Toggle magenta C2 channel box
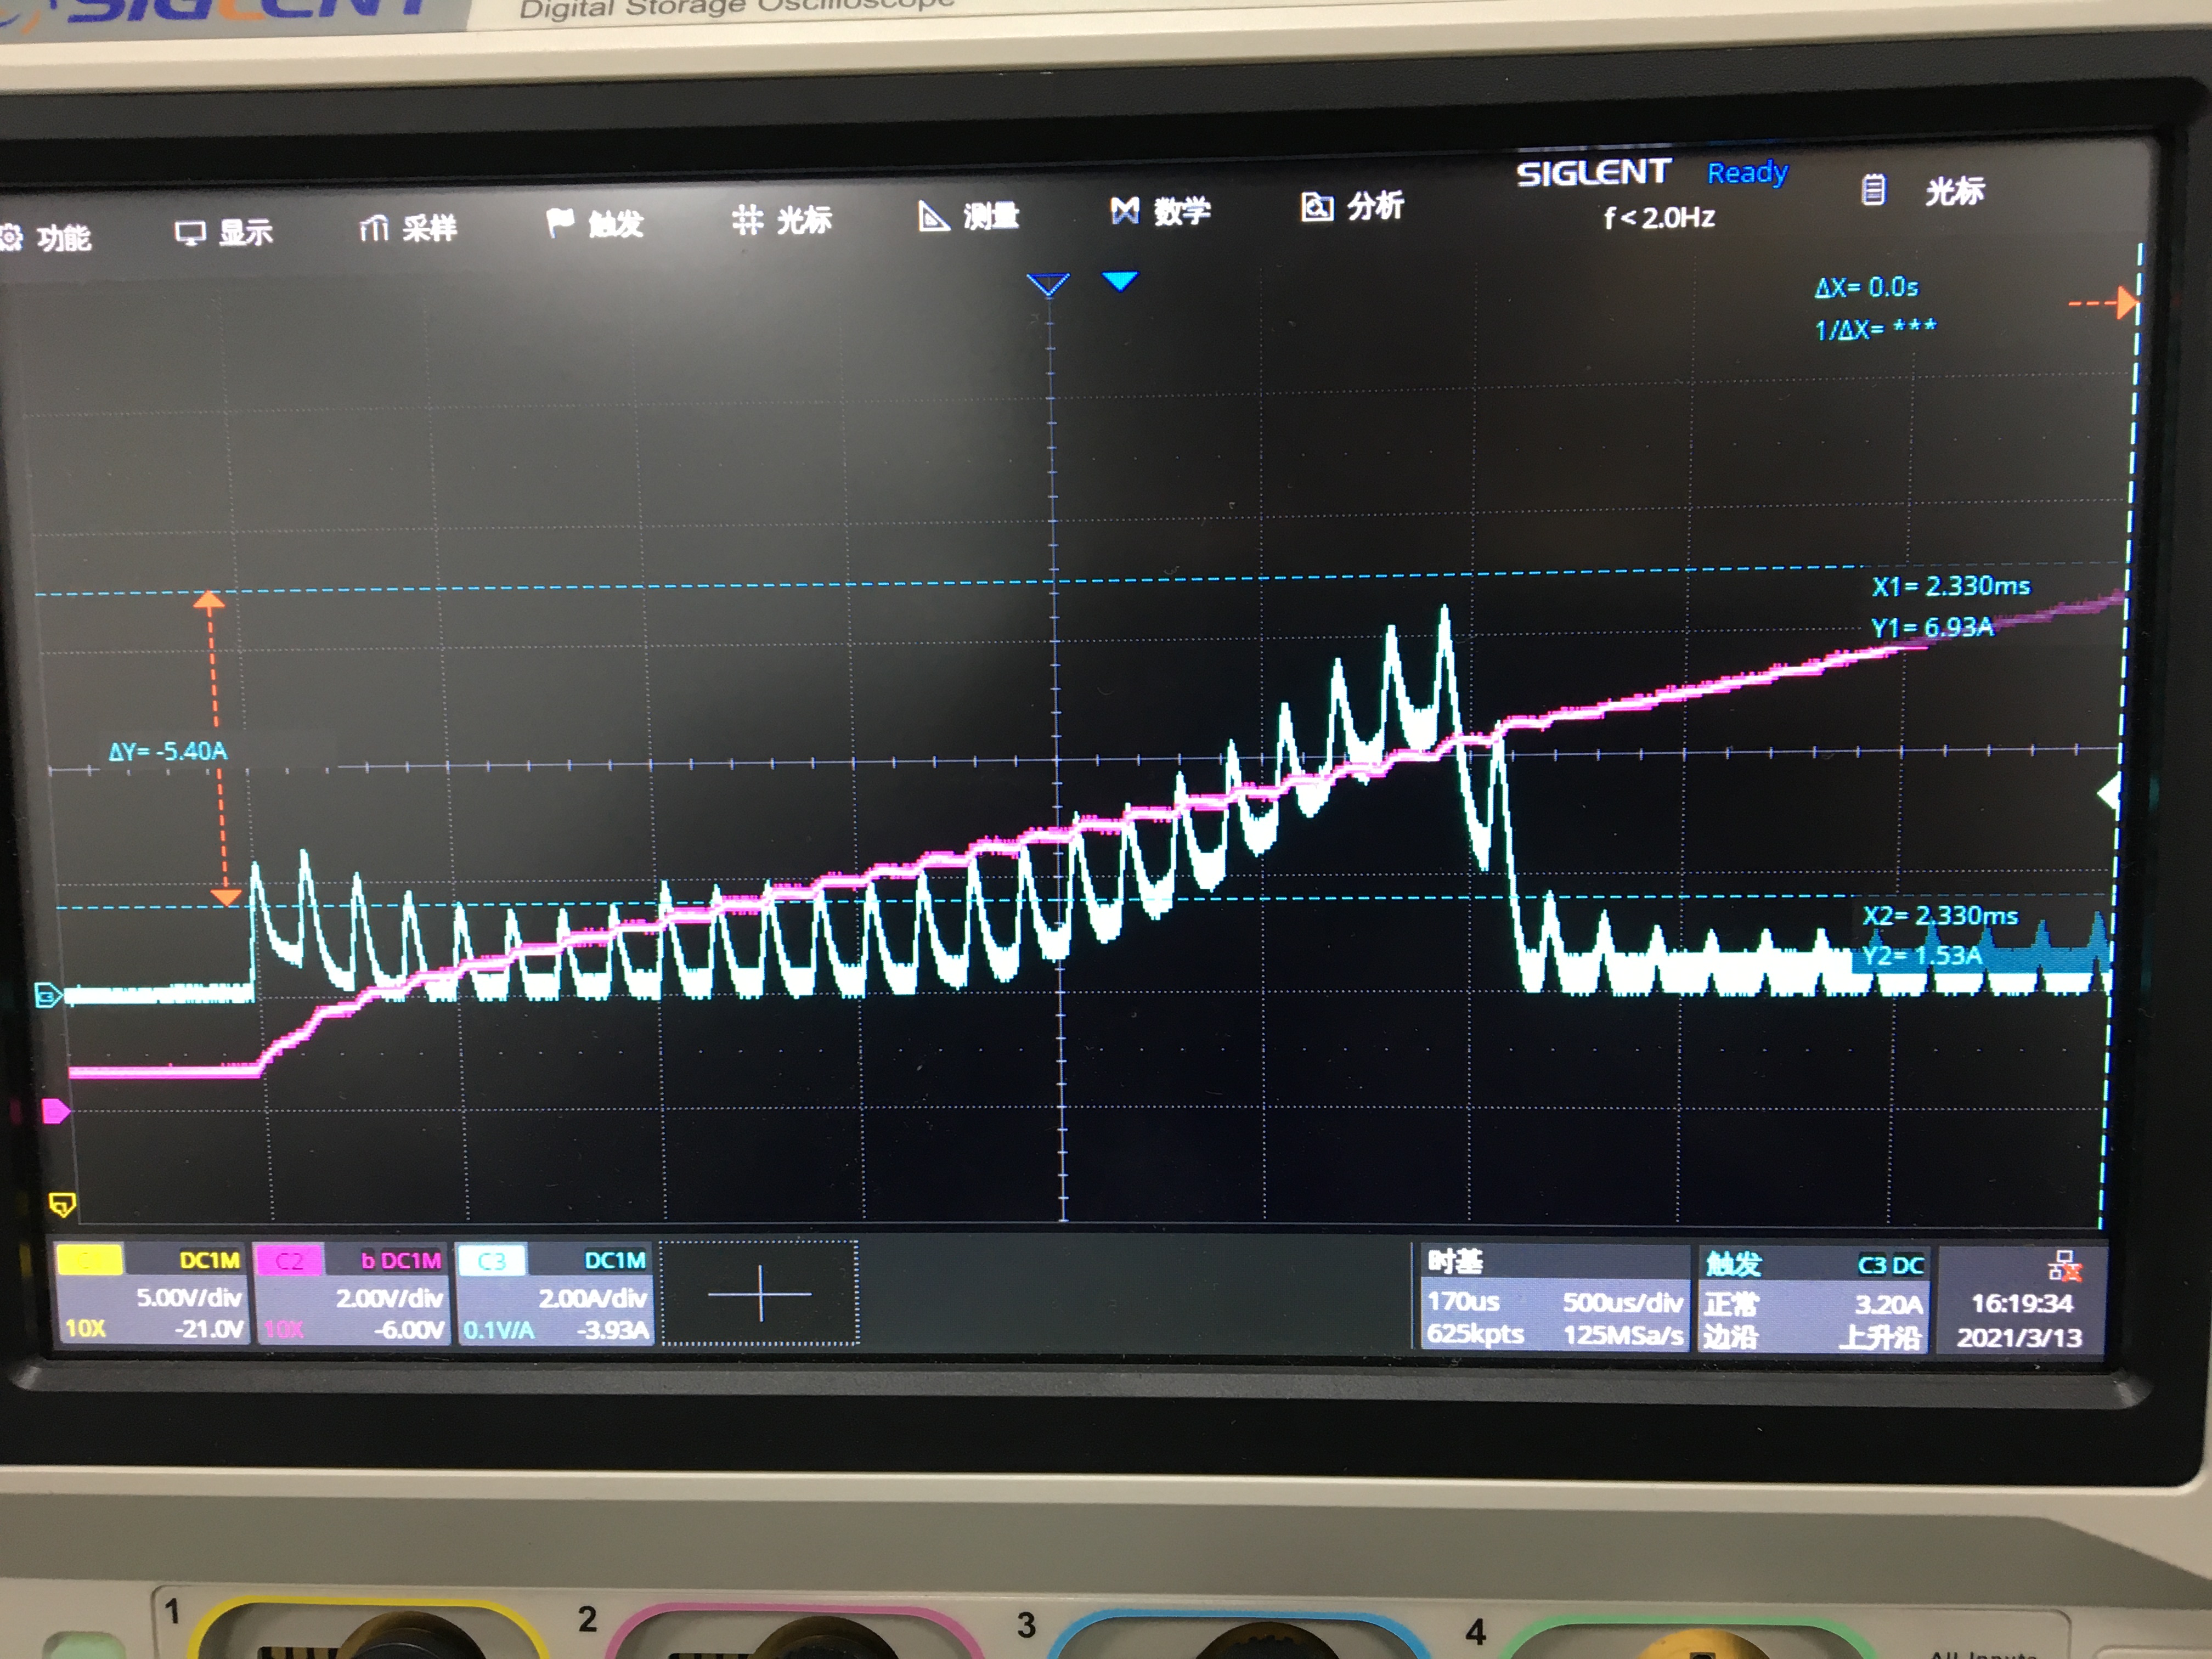The height and width of the screenshot is (1659, 2212). (289, 1260)
